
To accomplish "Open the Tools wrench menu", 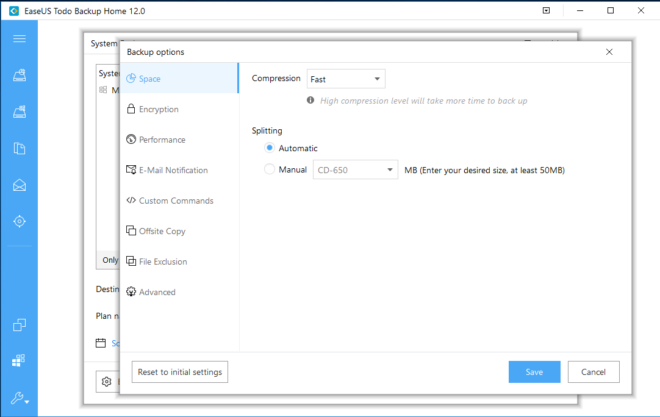I will [19, 398].
